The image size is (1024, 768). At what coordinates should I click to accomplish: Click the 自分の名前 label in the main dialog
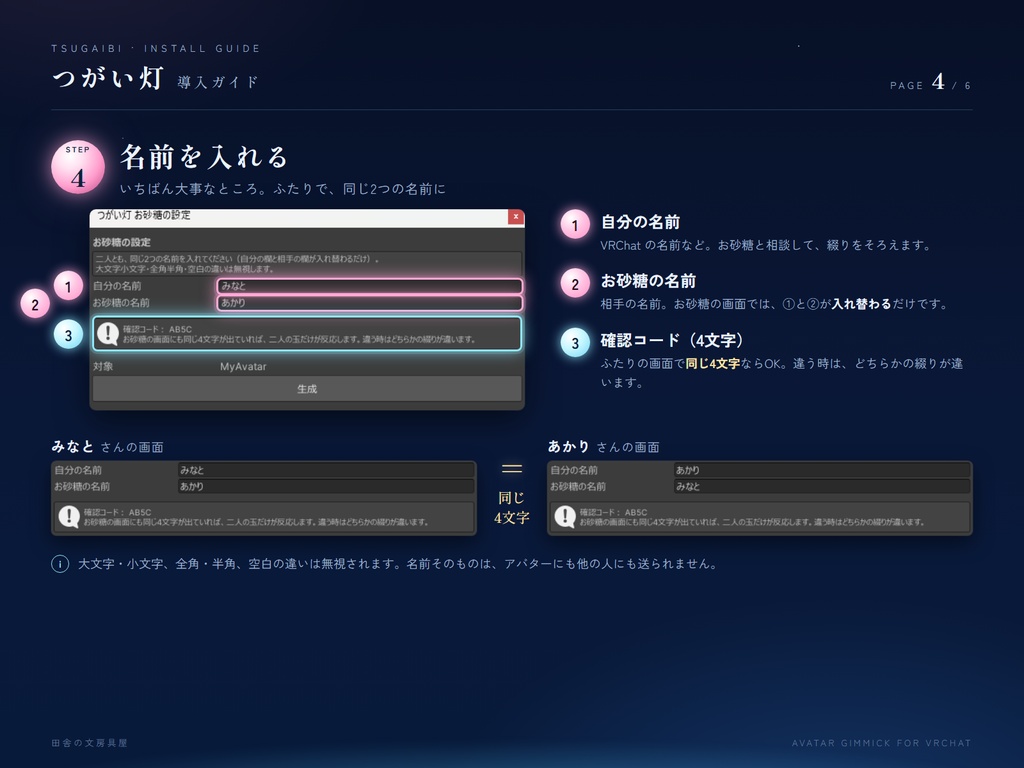pos(117,286)
